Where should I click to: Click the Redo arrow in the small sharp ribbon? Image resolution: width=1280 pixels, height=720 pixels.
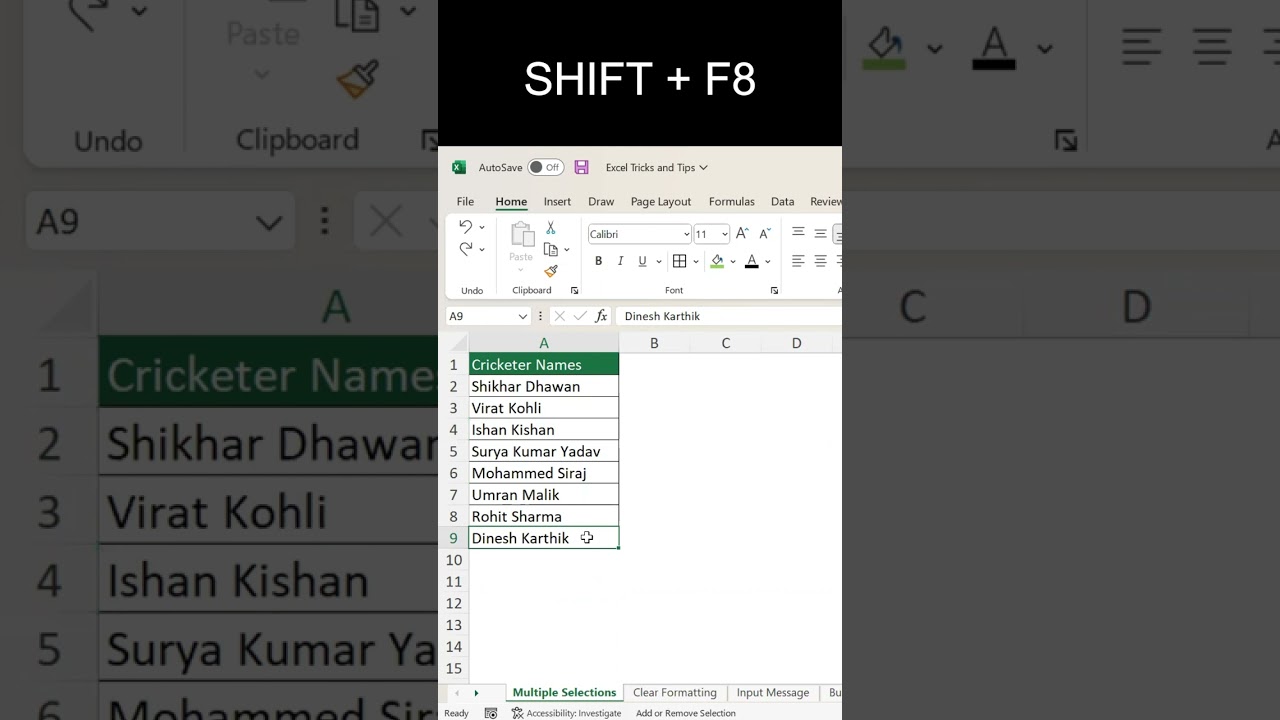pyautogui.click(x=465, y=249)
